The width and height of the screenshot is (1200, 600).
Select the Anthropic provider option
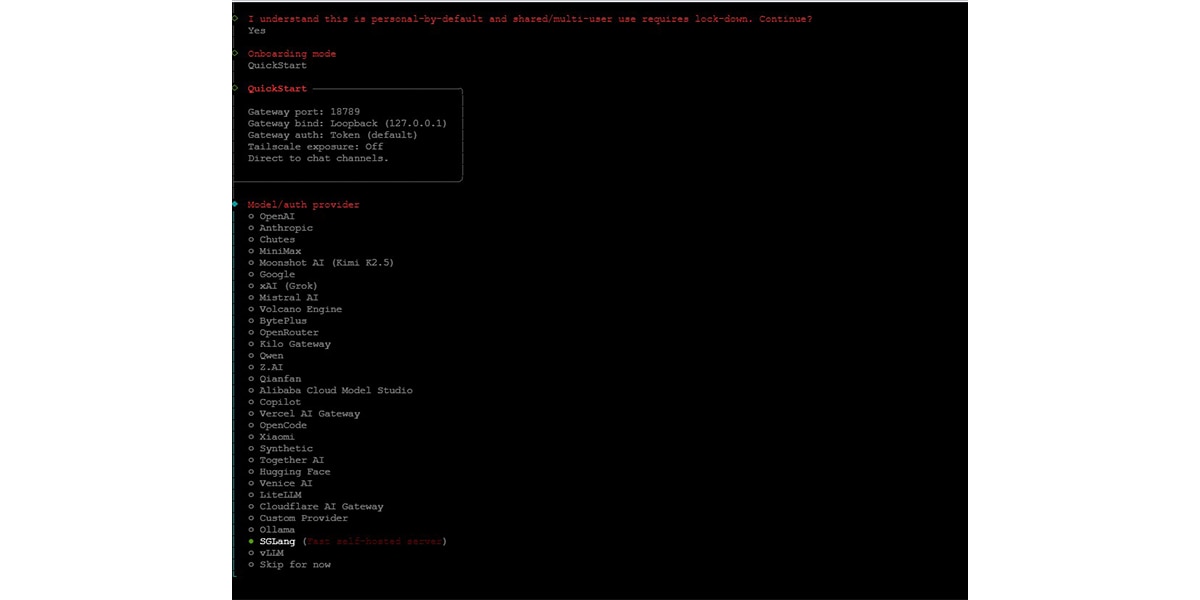point(285,228)
